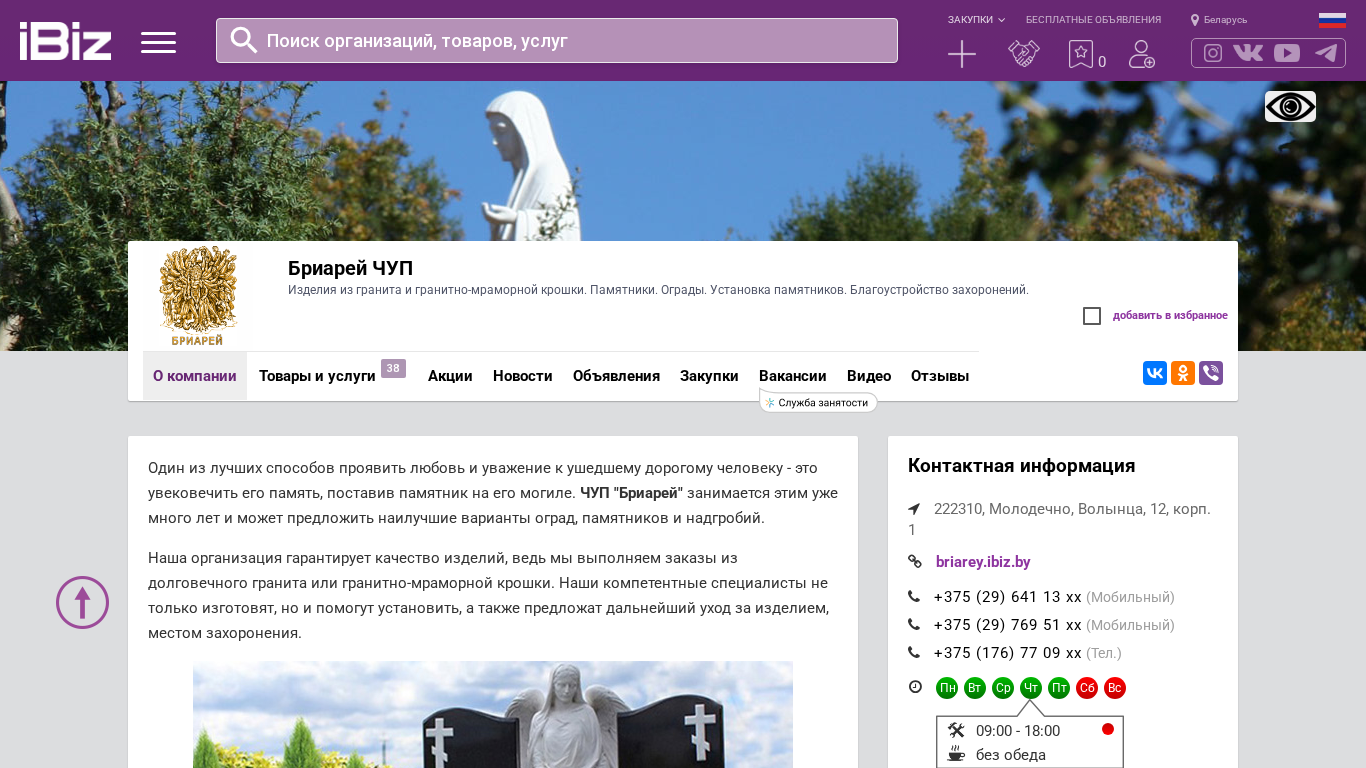Switch language via Russian flag

pyautogui.click(x=1332, y=20)
